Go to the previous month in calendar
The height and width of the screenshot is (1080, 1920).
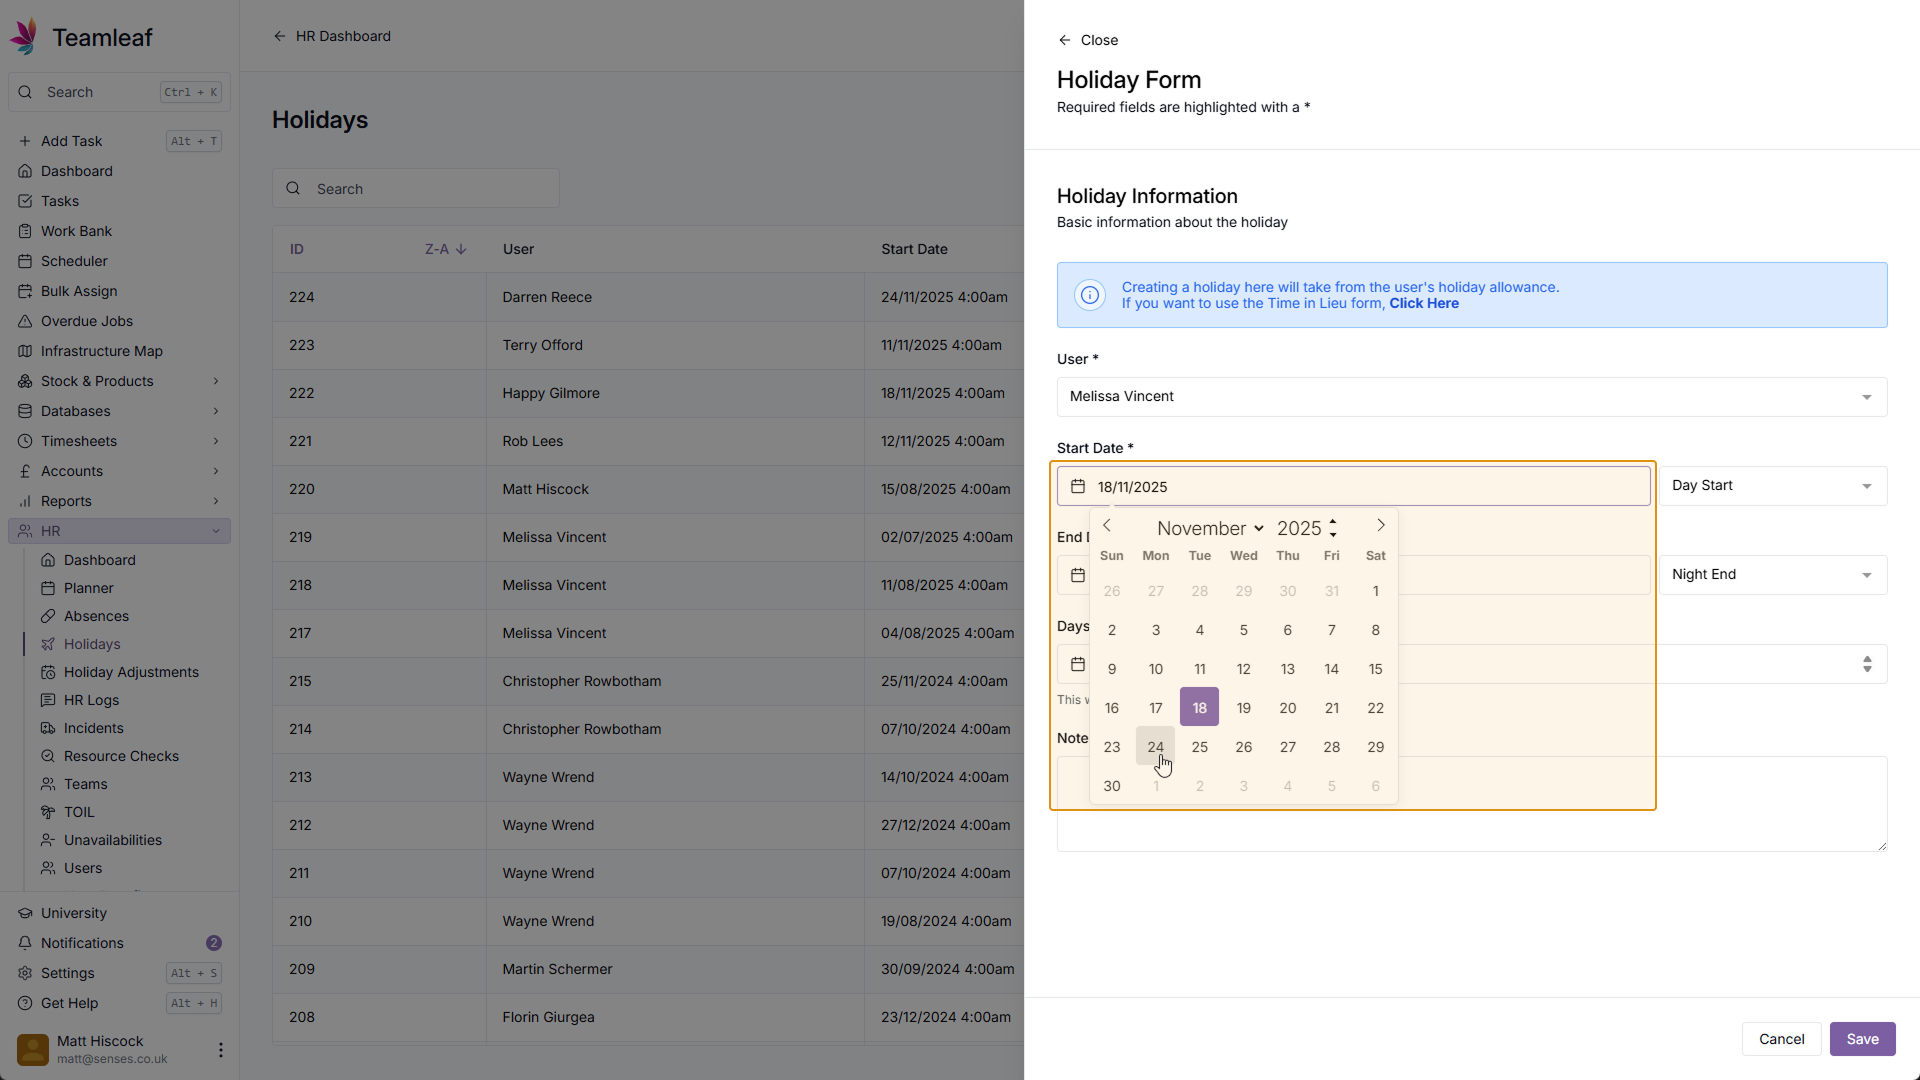click(1107, 526)
